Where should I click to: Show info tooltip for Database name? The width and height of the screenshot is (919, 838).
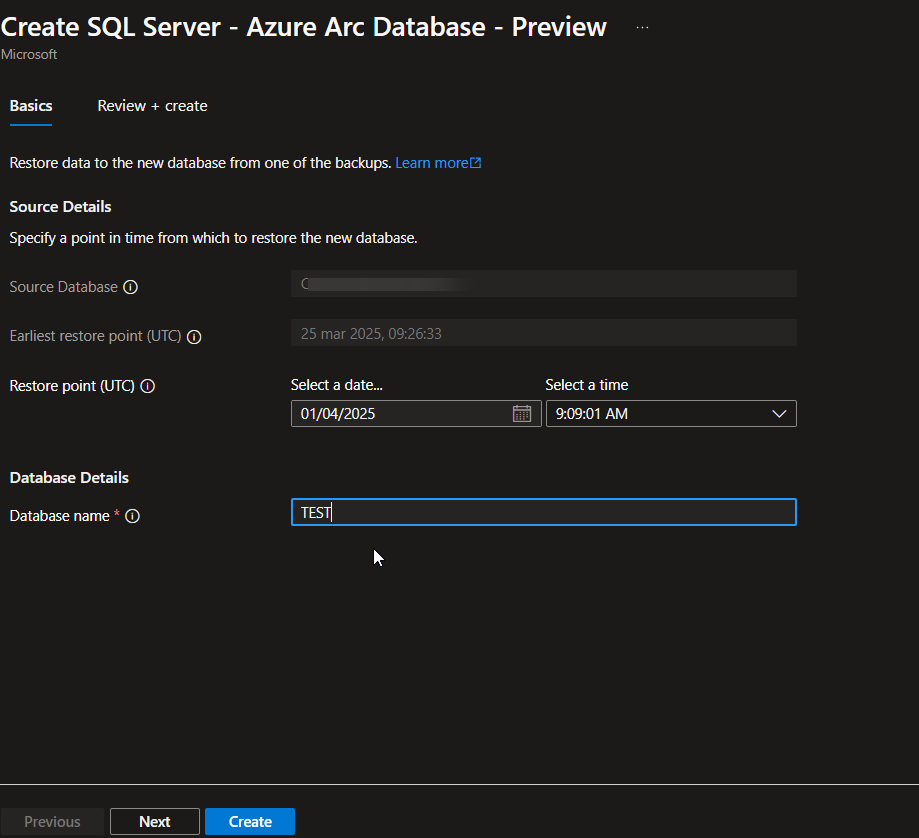point(132,516)
